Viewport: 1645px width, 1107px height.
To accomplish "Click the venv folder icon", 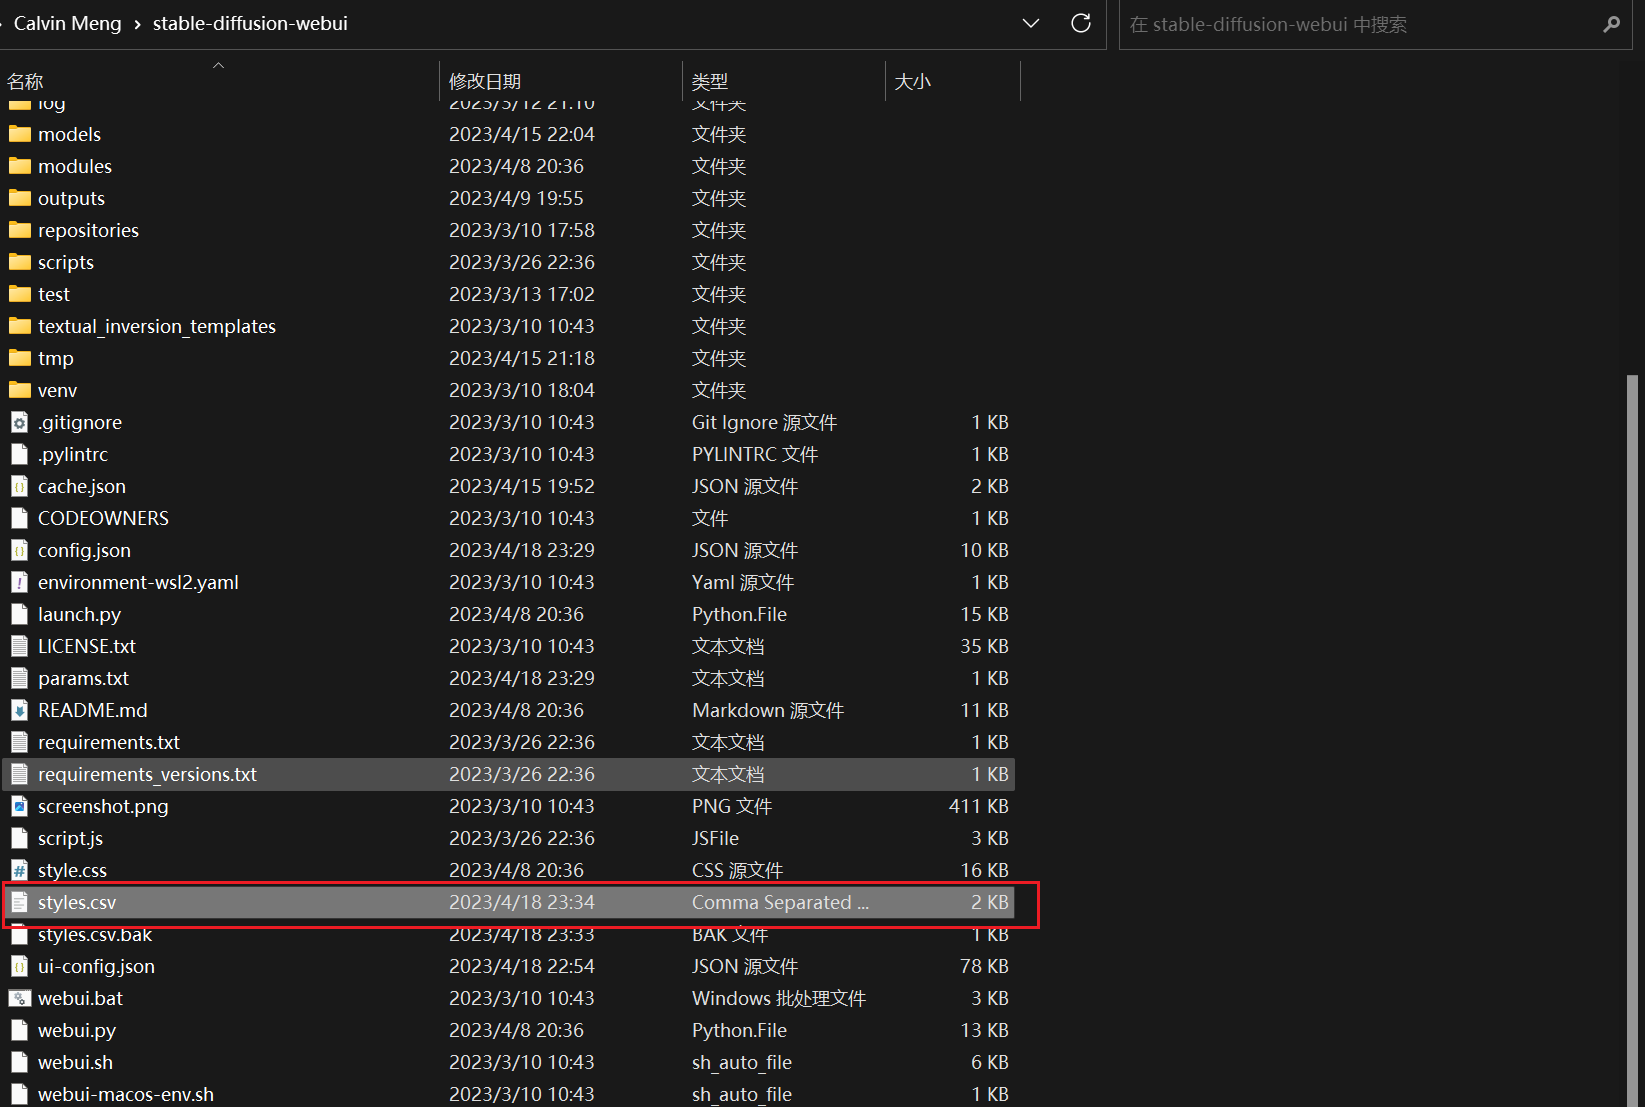I will click(x=20, y=390).
